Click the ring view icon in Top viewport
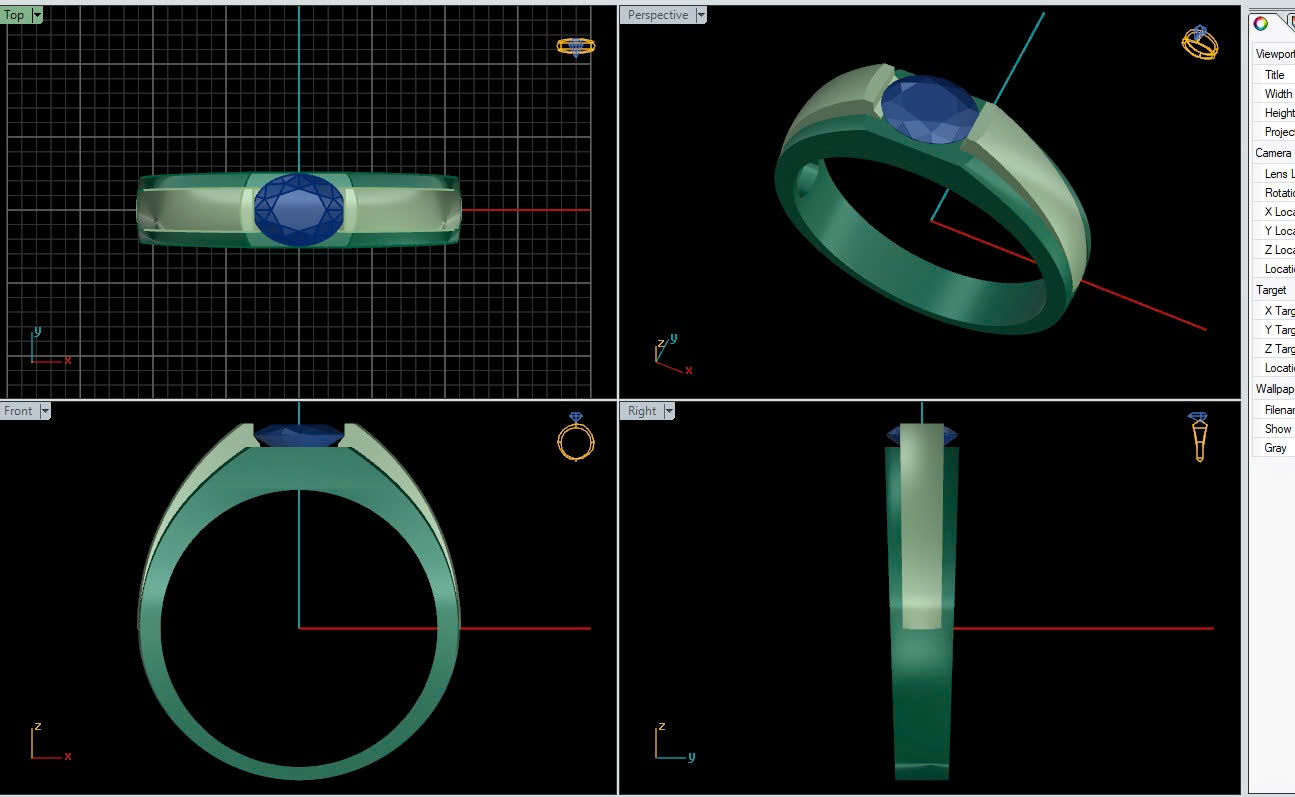Image resolution: width=1295 pixels, height=797 pixels. pyautogui.click(x=575, y=46)
